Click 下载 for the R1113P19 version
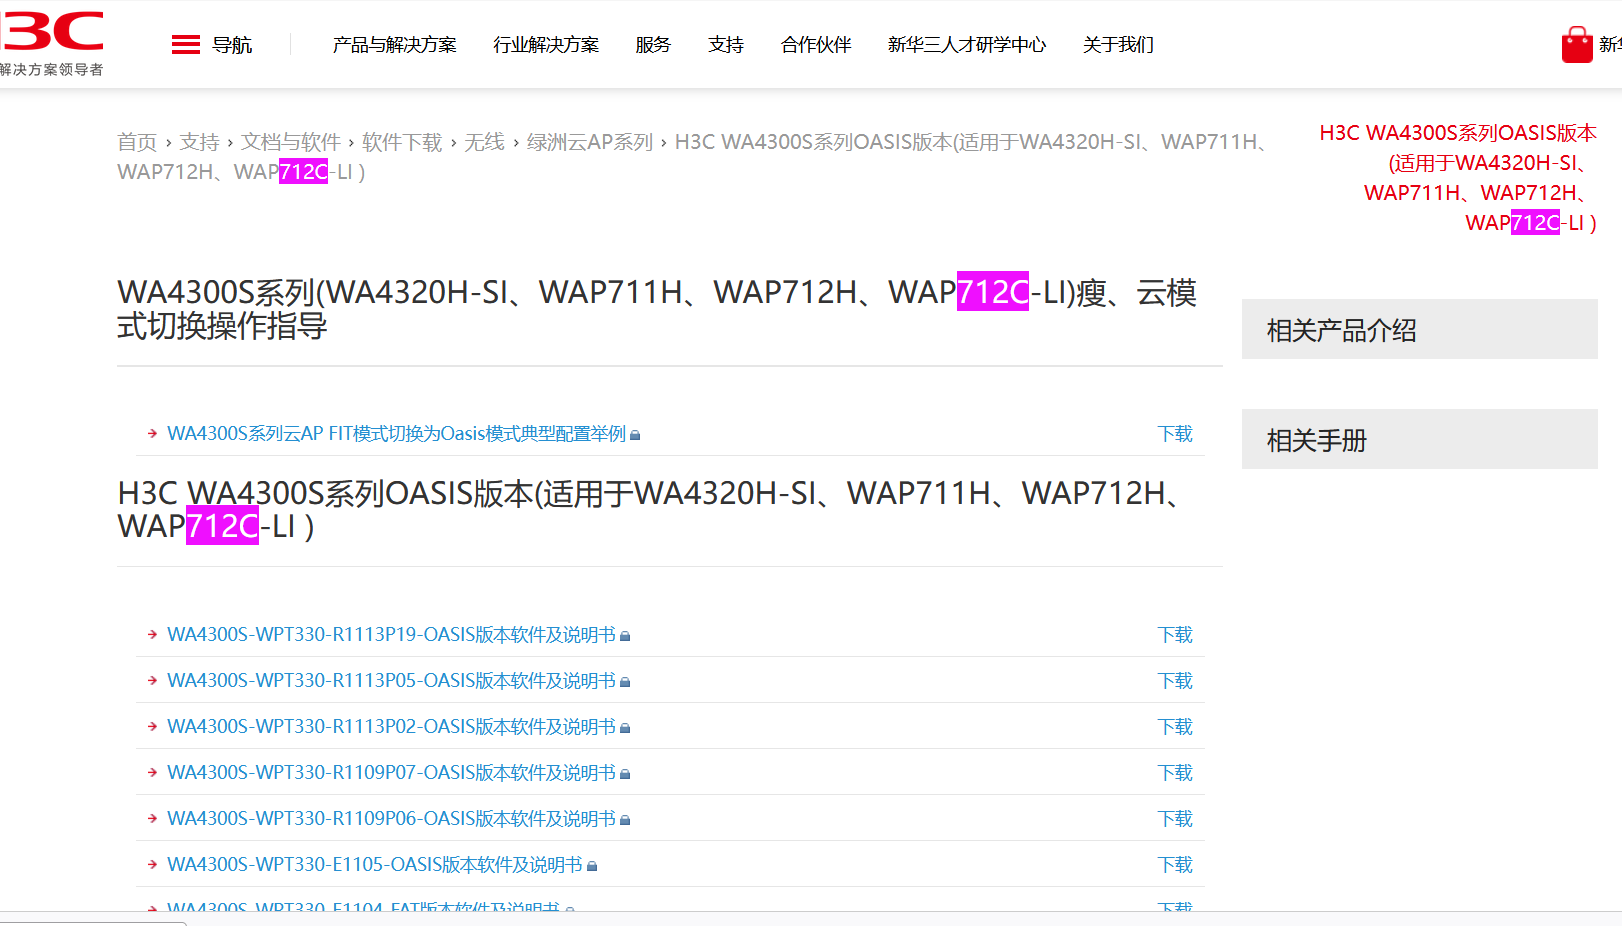 (x=1175, y=635)
